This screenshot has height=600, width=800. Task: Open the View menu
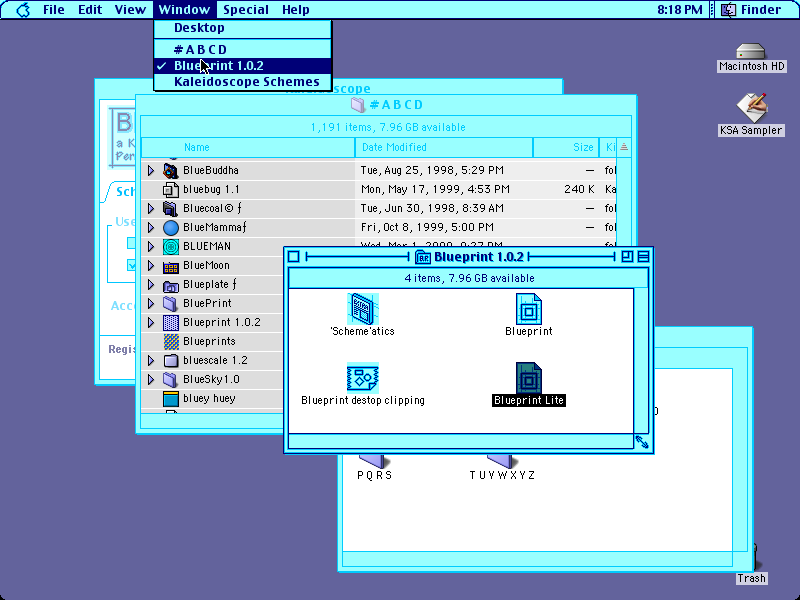[x=130, y=10]
